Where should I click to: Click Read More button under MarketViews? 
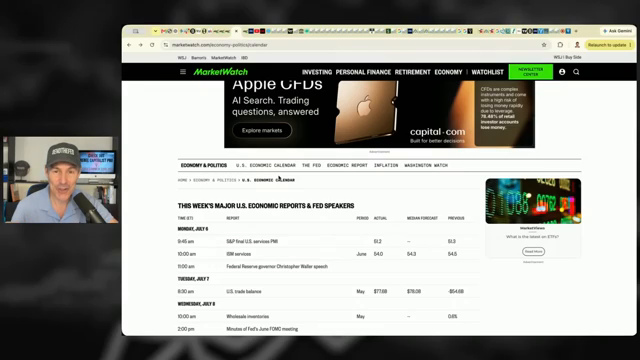coord(533,251)
